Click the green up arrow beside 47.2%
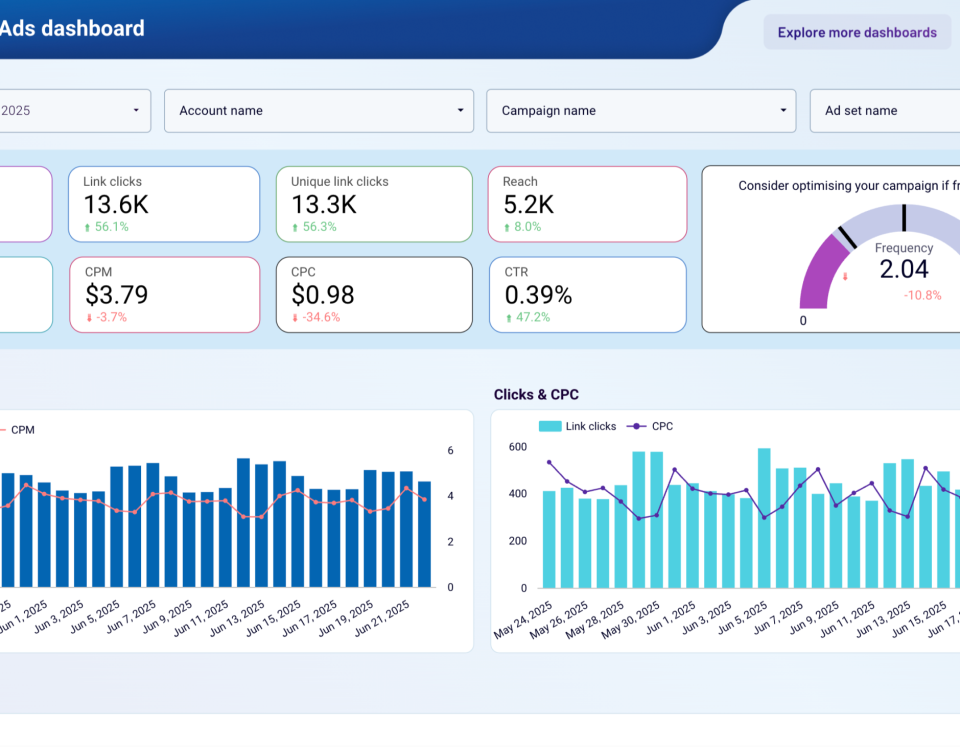The width and height of the screenshot is (960, 750). (x=509, y=318)
